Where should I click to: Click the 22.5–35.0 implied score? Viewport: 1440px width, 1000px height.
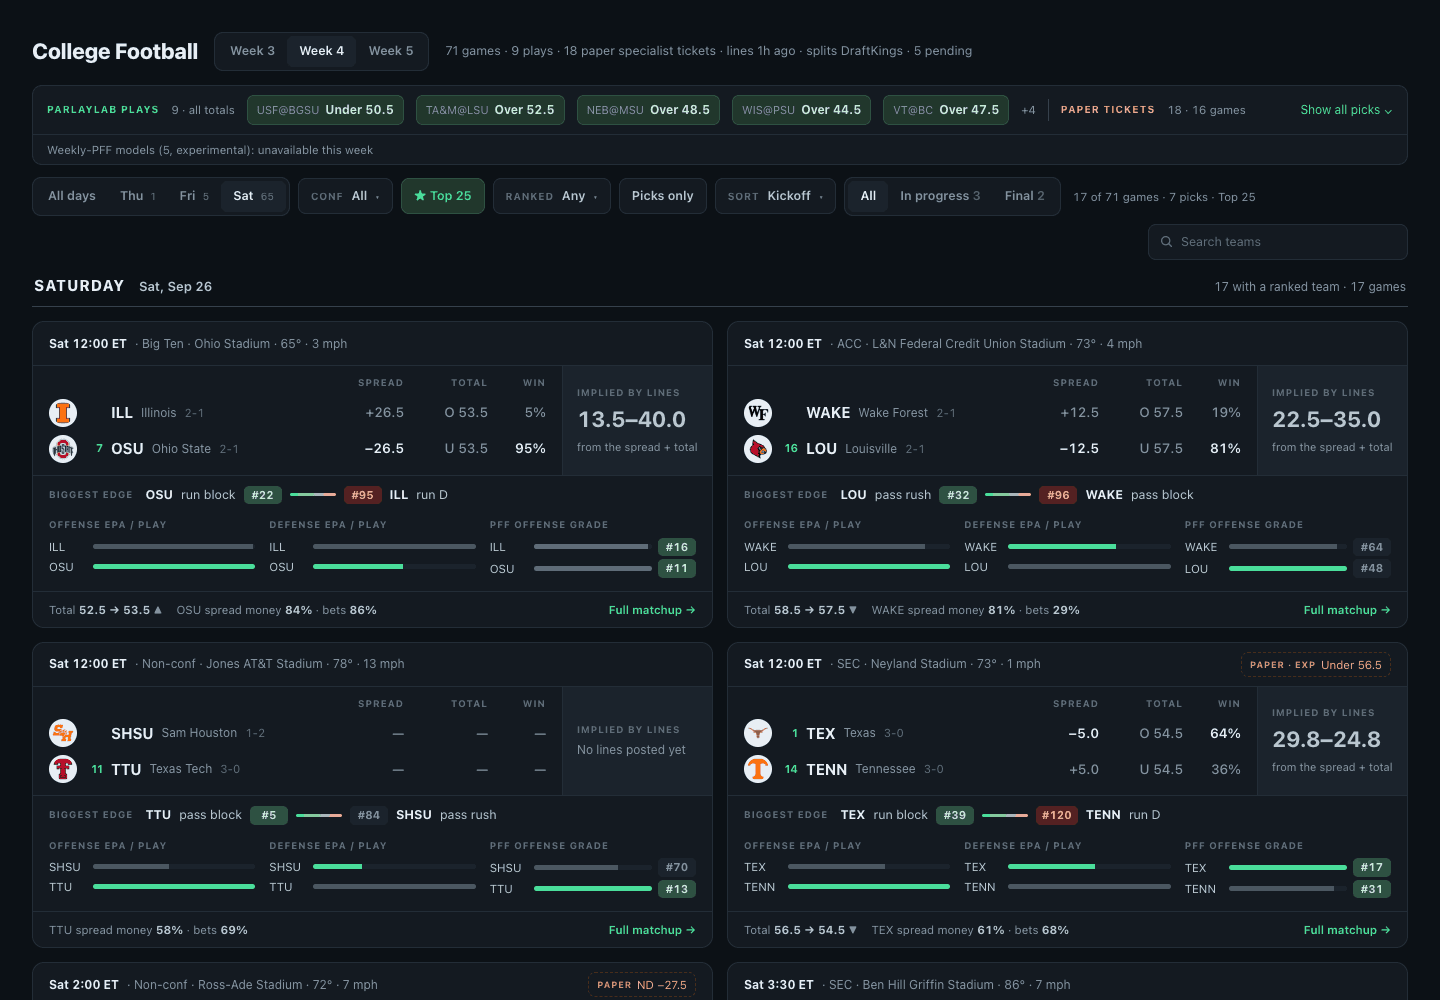1326,420
